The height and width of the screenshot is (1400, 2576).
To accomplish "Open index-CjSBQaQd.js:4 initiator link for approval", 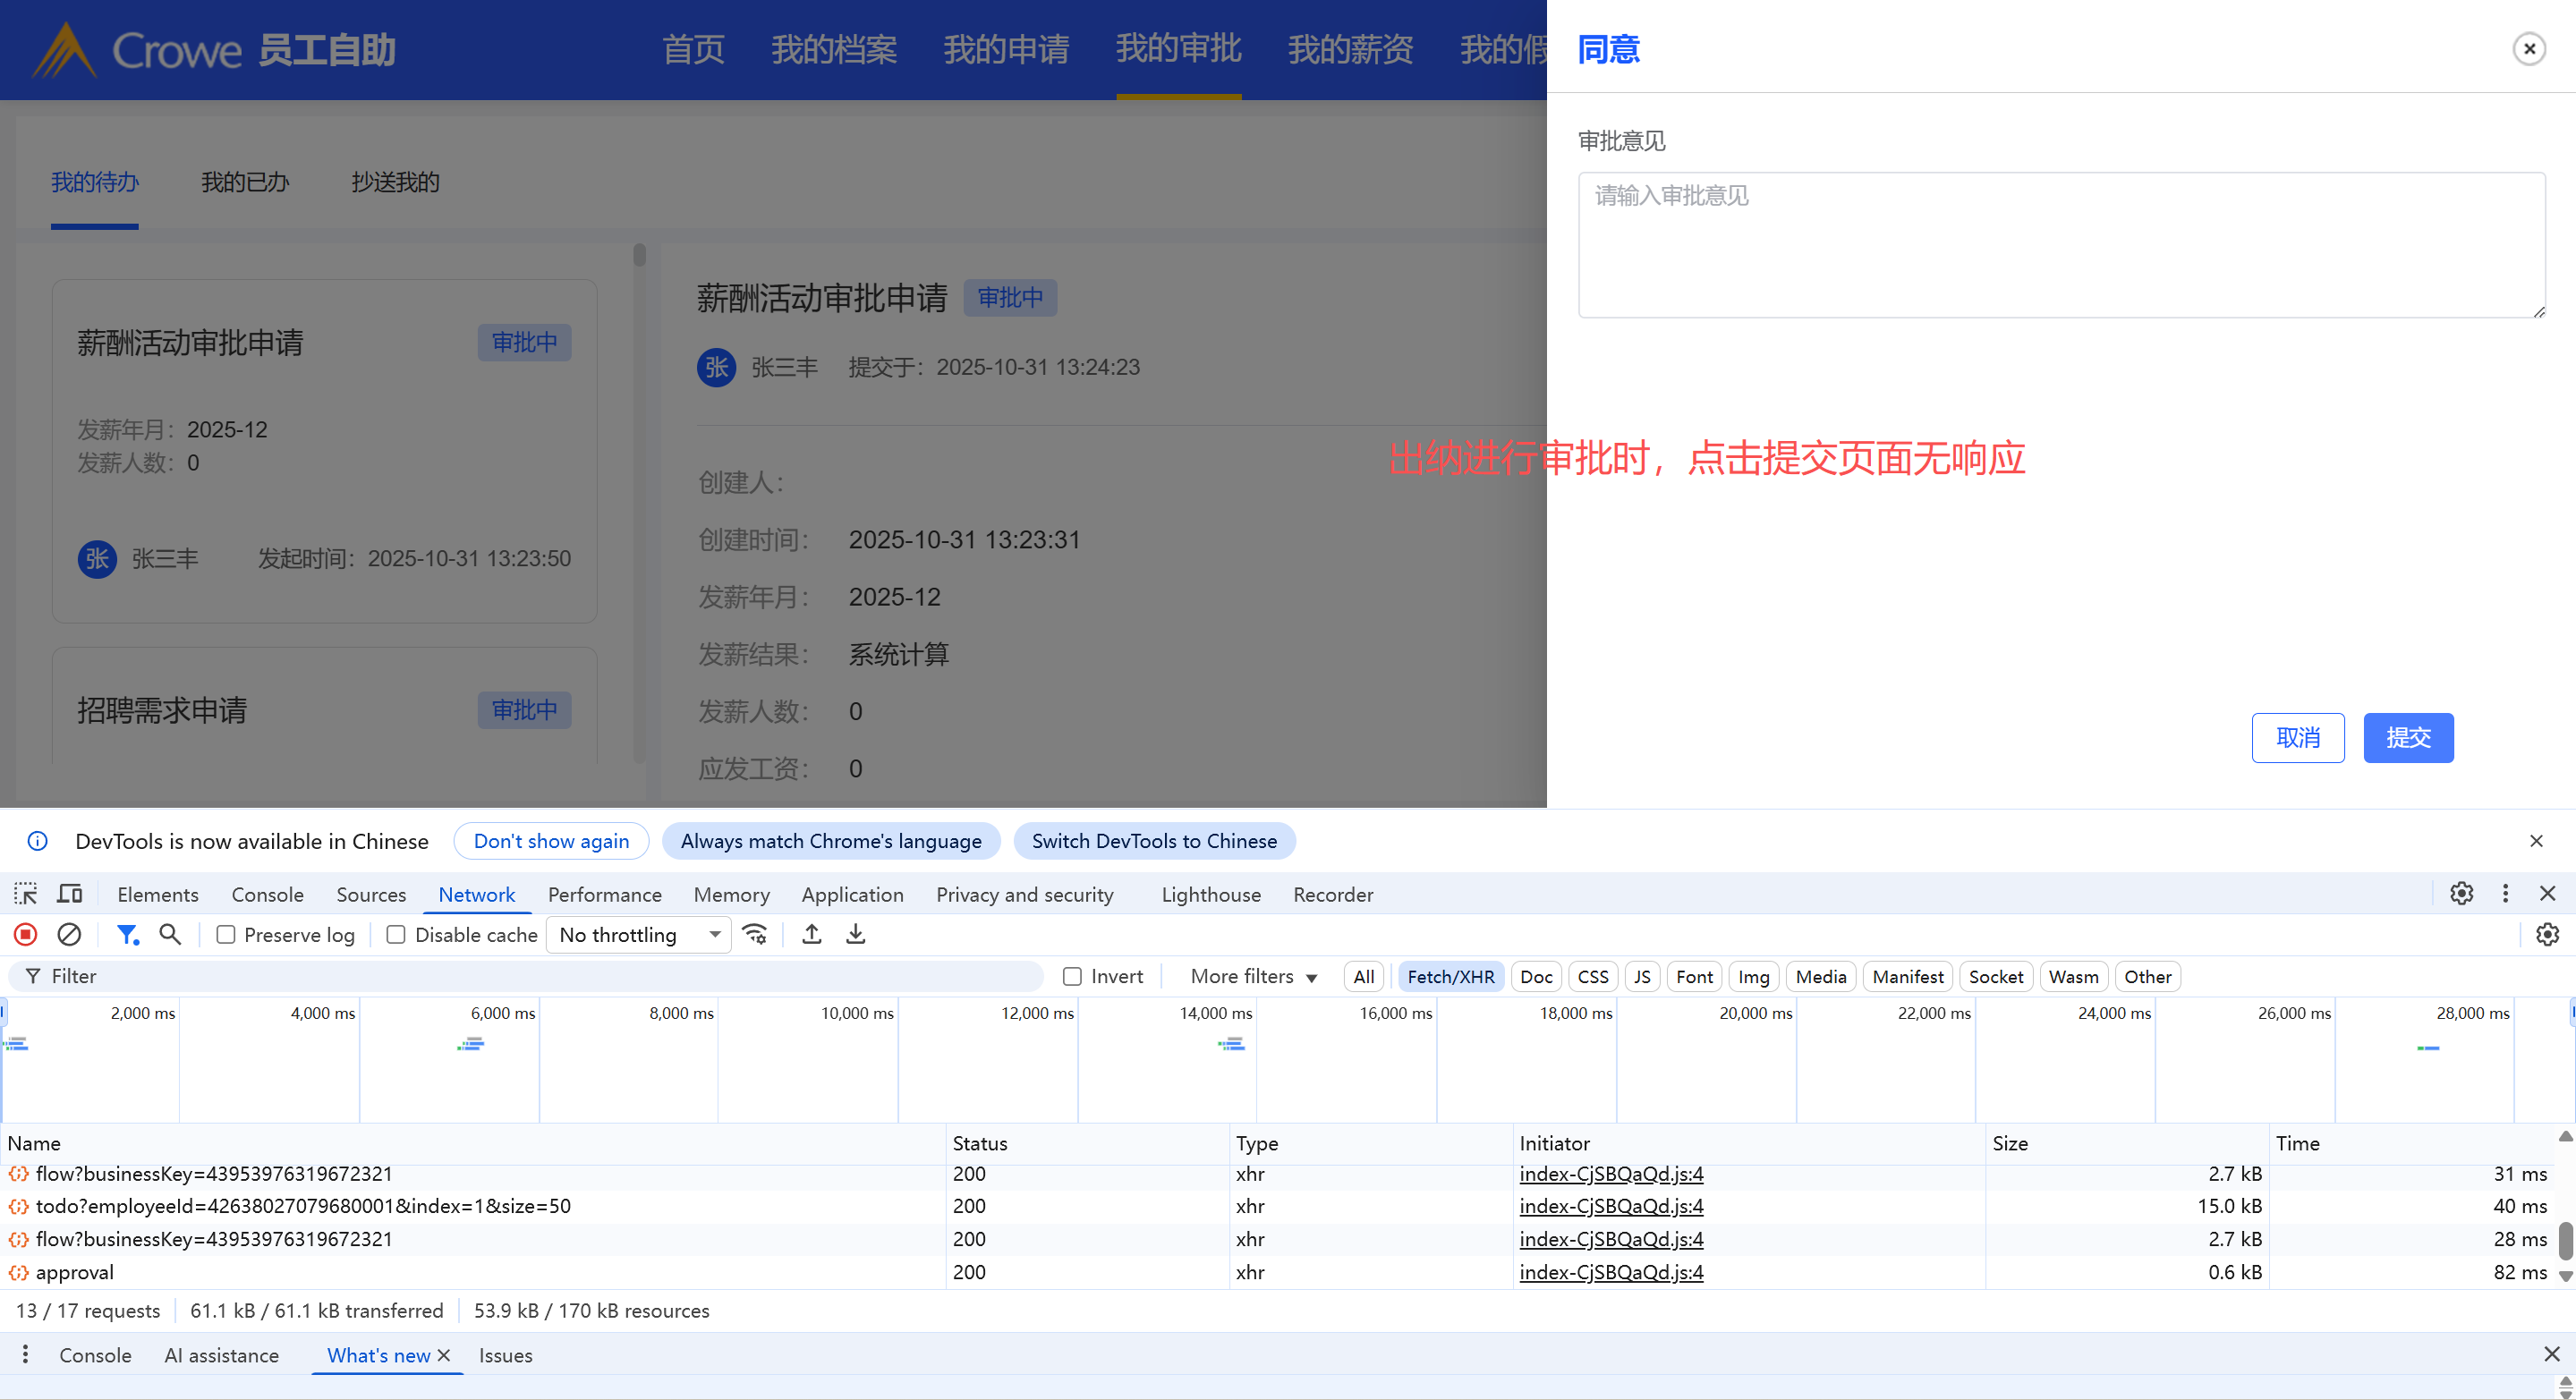I will tap(1611, 1272).
